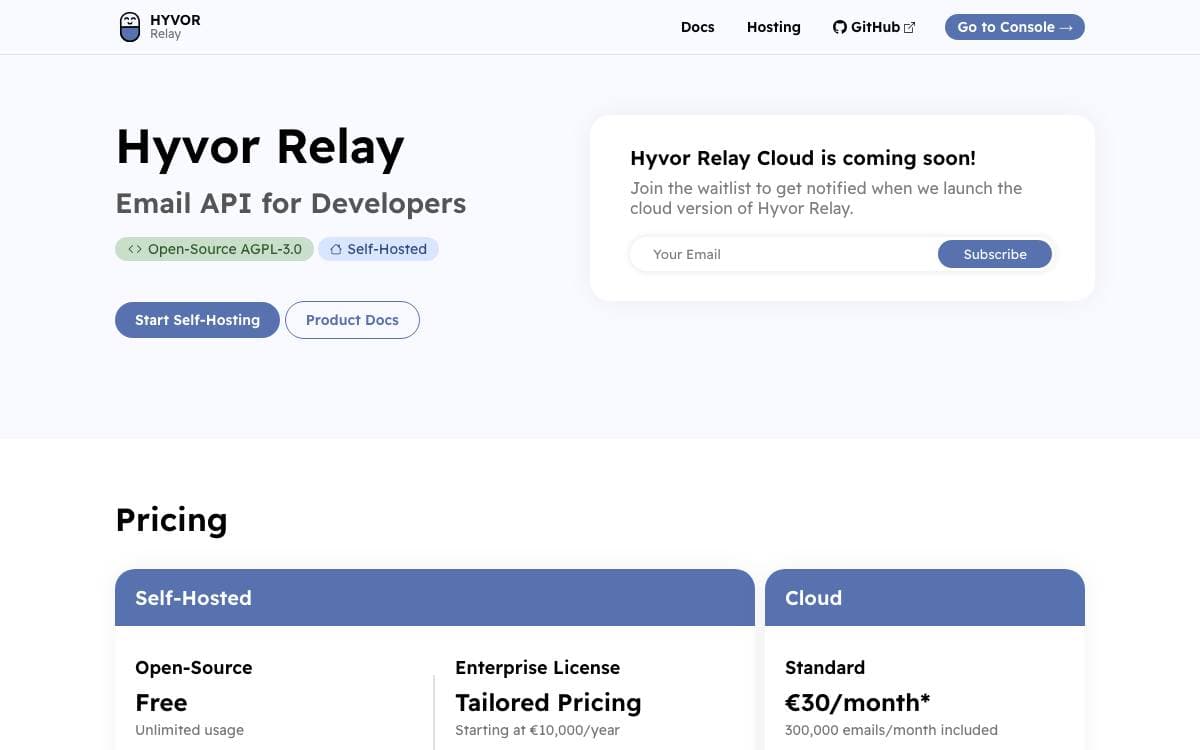Click the Hyvor Relay main heading
Image resolution: width=1200 pixels, height=750 pixels.
pyautogui.click(x=260, y=147)
